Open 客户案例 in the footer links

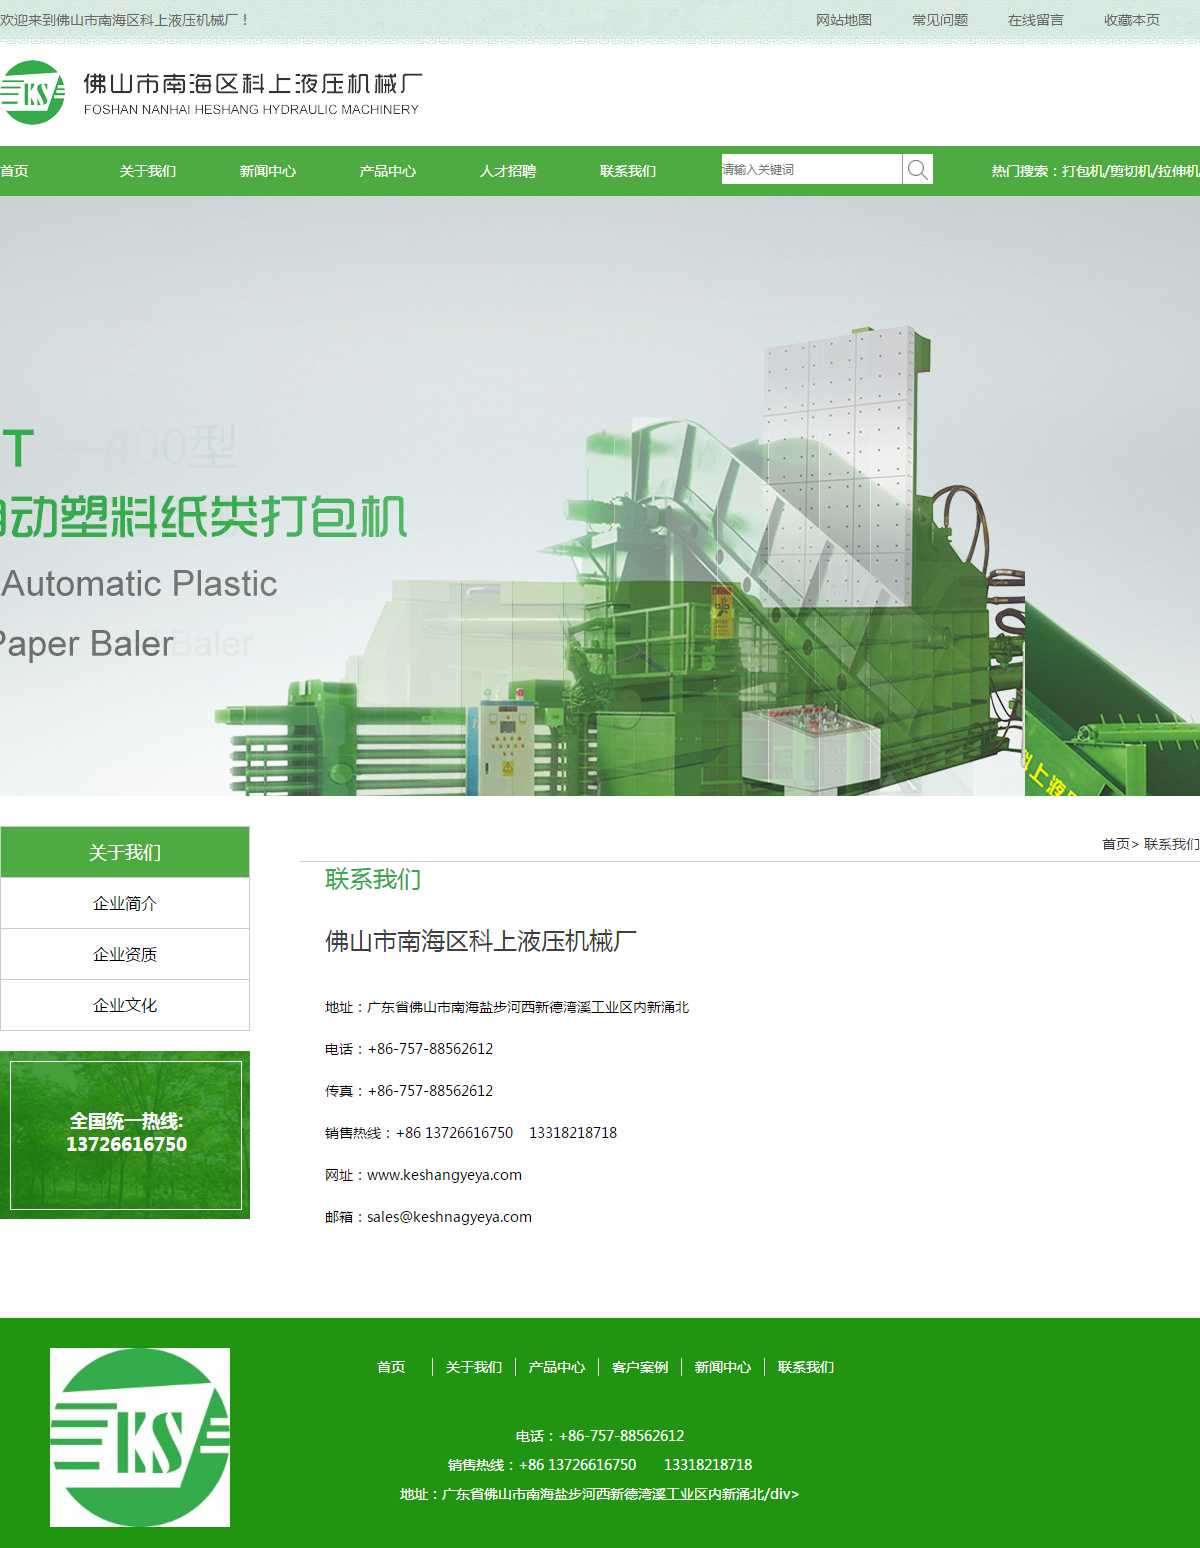tap(640, 1367)
